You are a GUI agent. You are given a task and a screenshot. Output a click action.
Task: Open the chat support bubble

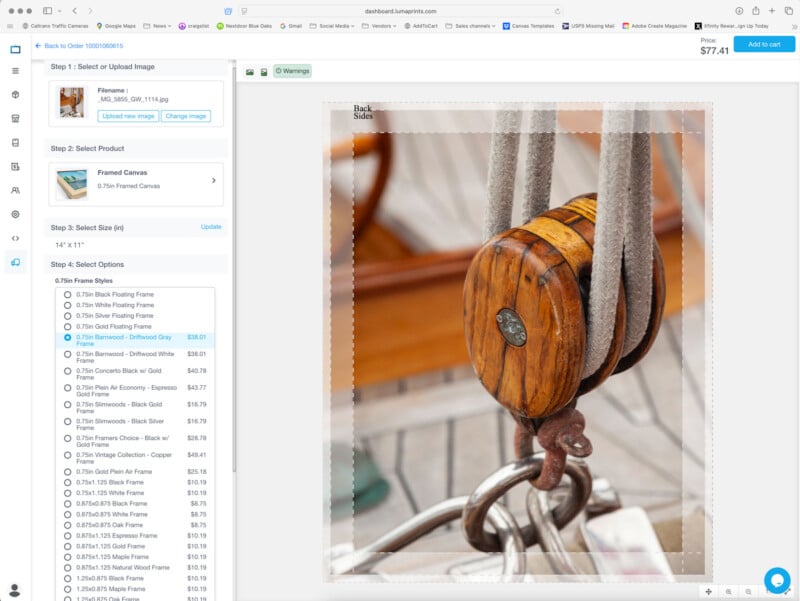(777, 580)
